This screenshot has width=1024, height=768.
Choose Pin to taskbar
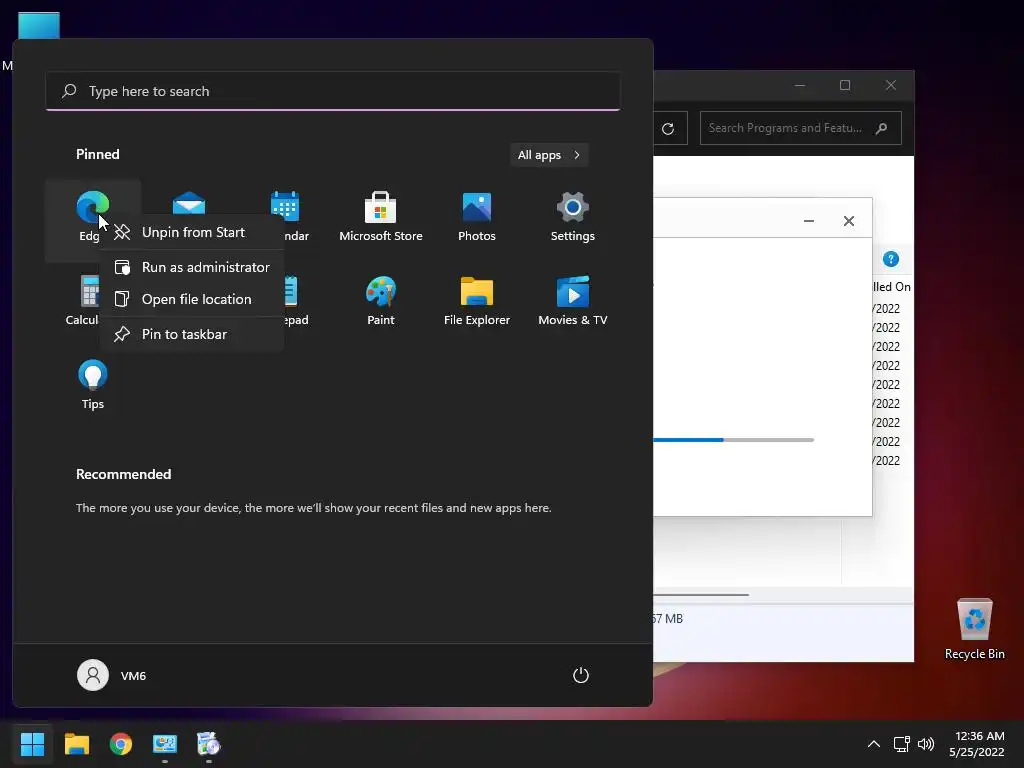[x=192, y=334]
